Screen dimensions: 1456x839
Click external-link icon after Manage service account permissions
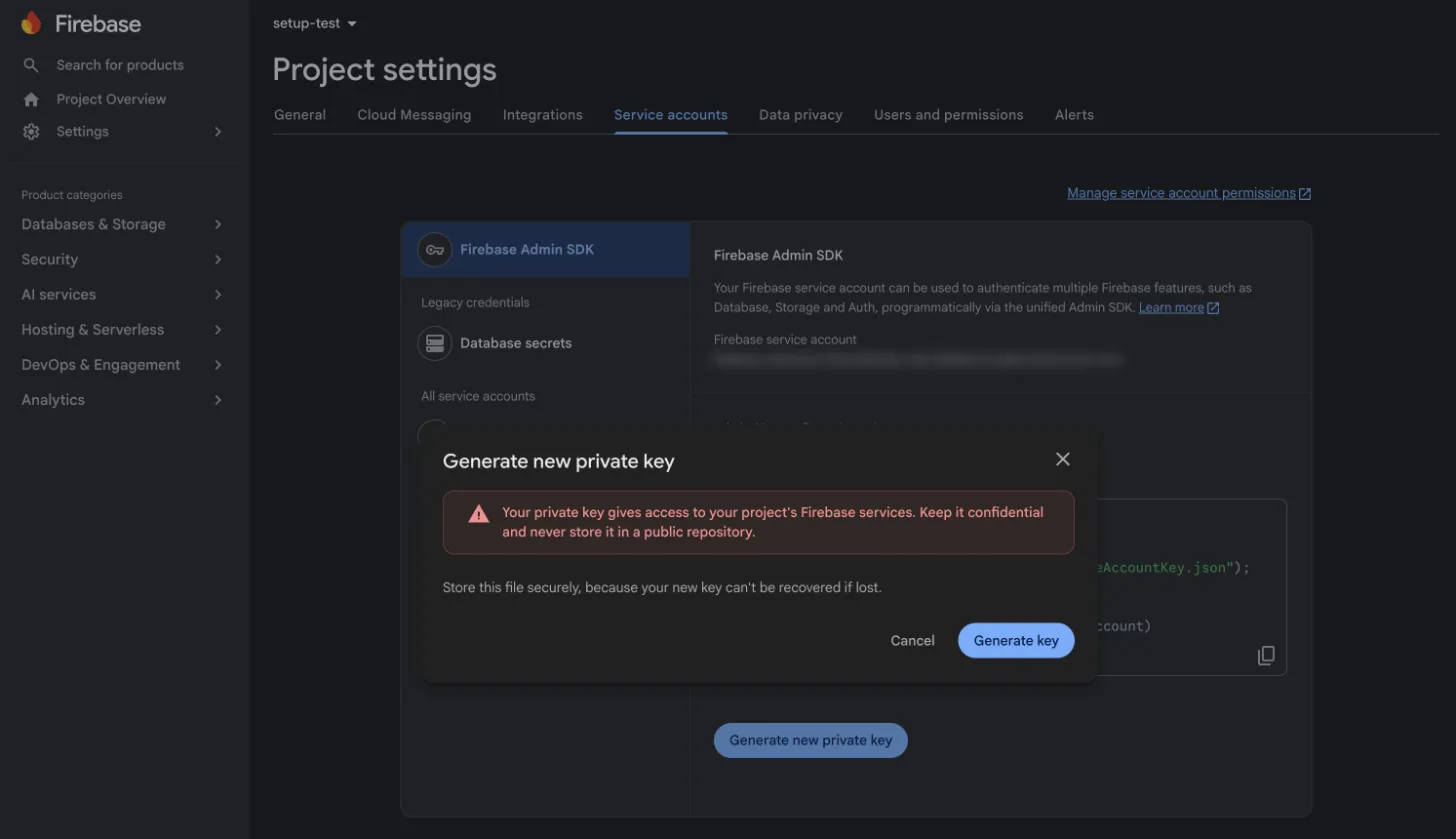[x=1305, y=194]
